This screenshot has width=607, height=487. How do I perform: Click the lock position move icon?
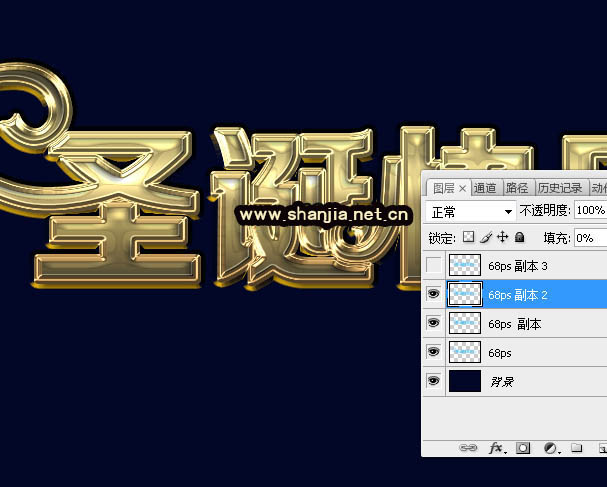(x=502, y=237)
